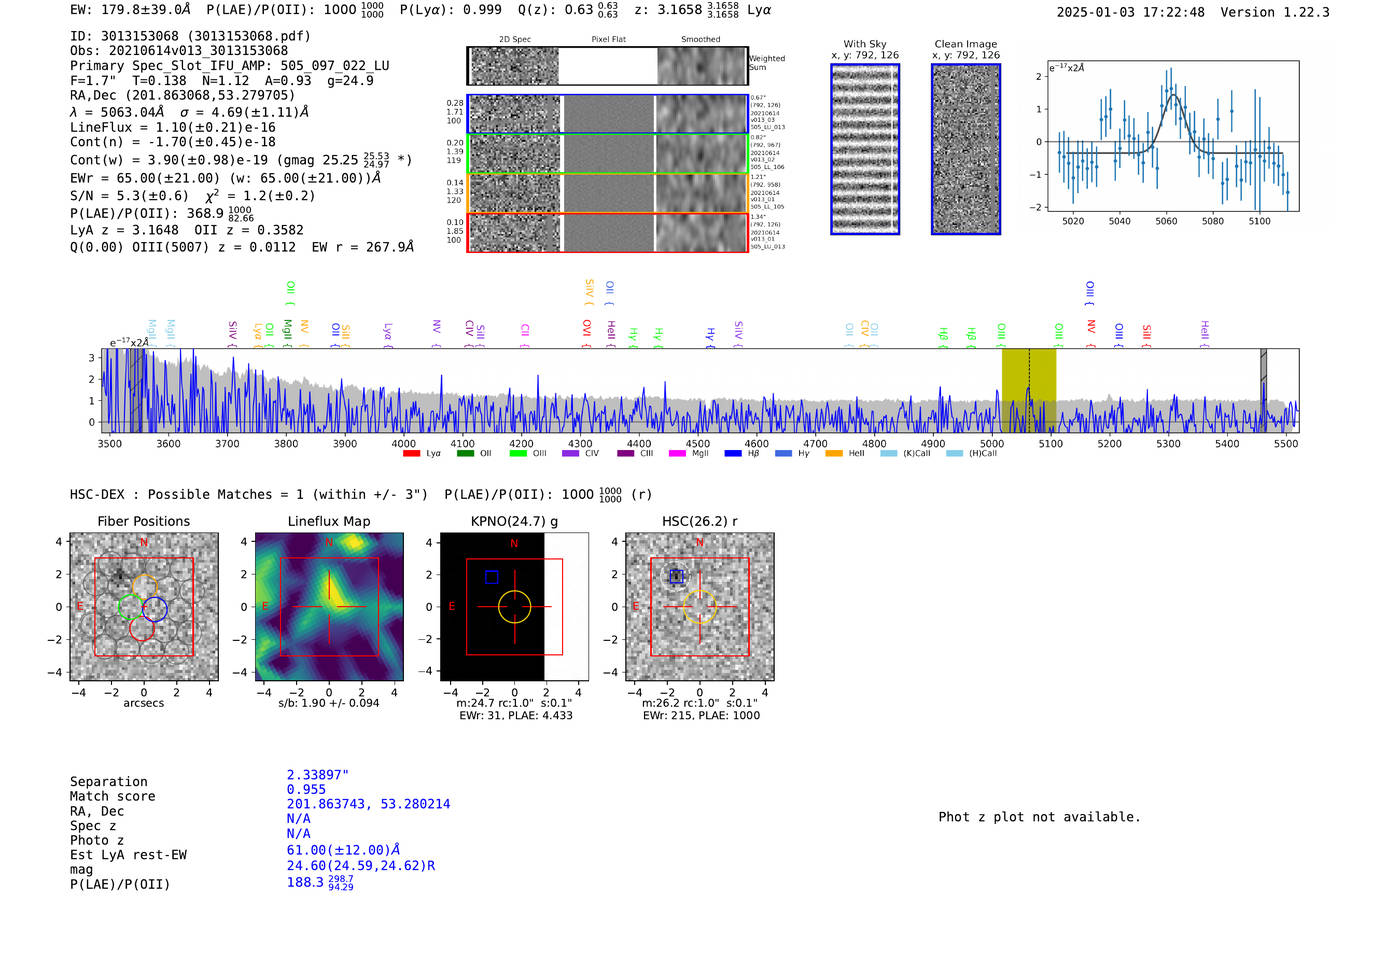1400x953 pixels.
Task: Click the Weighted Sum 2D spectrum row
Action: [x=607, y=66]
